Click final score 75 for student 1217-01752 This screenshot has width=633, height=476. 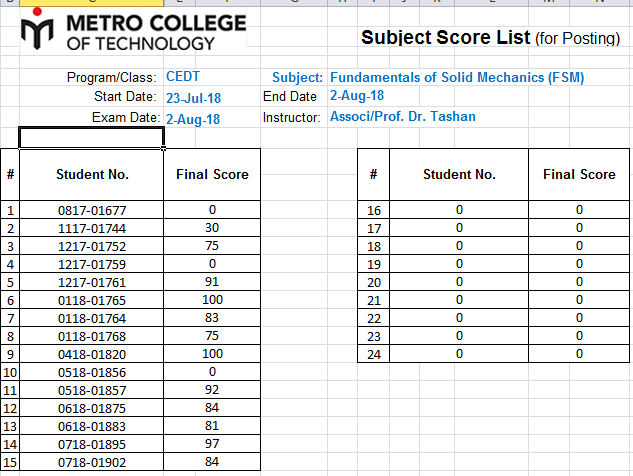click(x=212, y=245)
